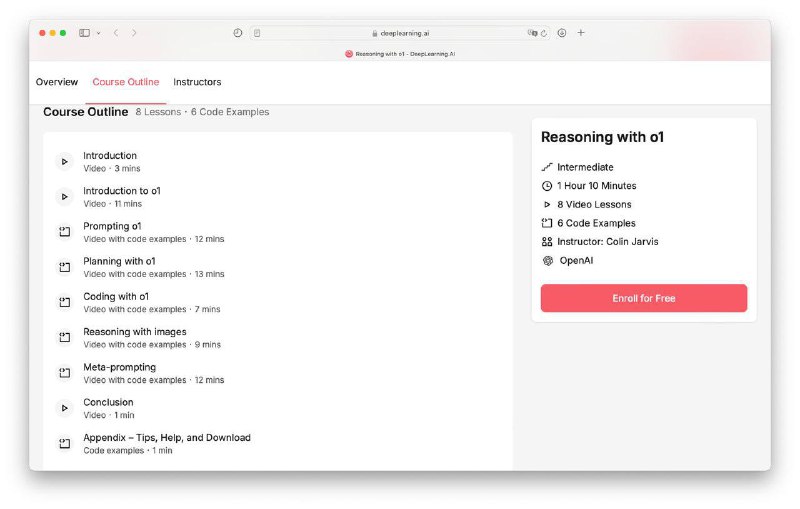
Task: Click the Introduction to o1 play icon
Action: (x=64, y=197)
